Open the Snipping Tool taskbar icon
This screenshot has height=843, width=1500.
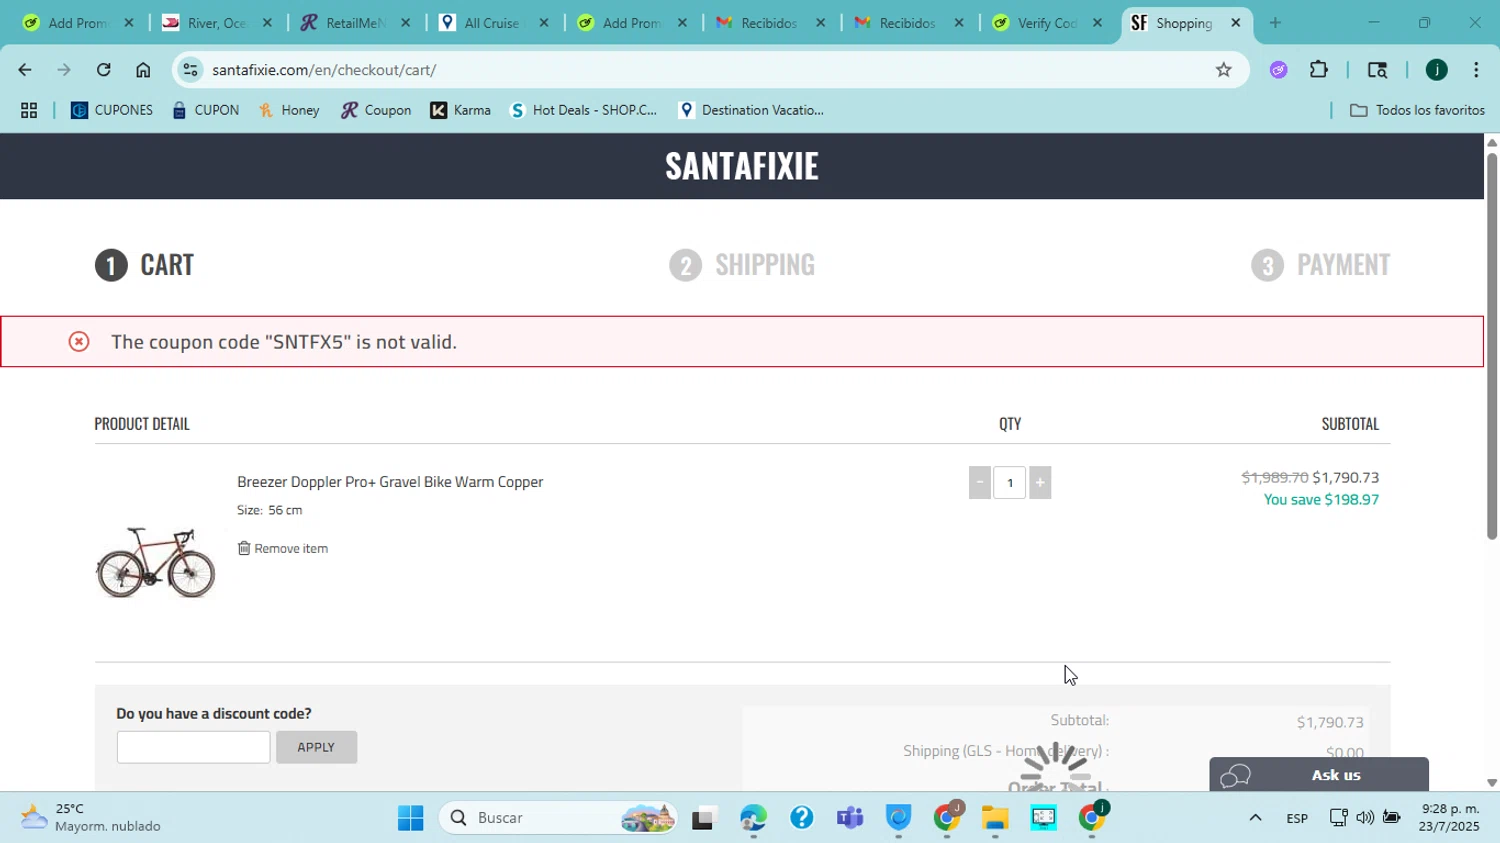tap(1043, 818)
